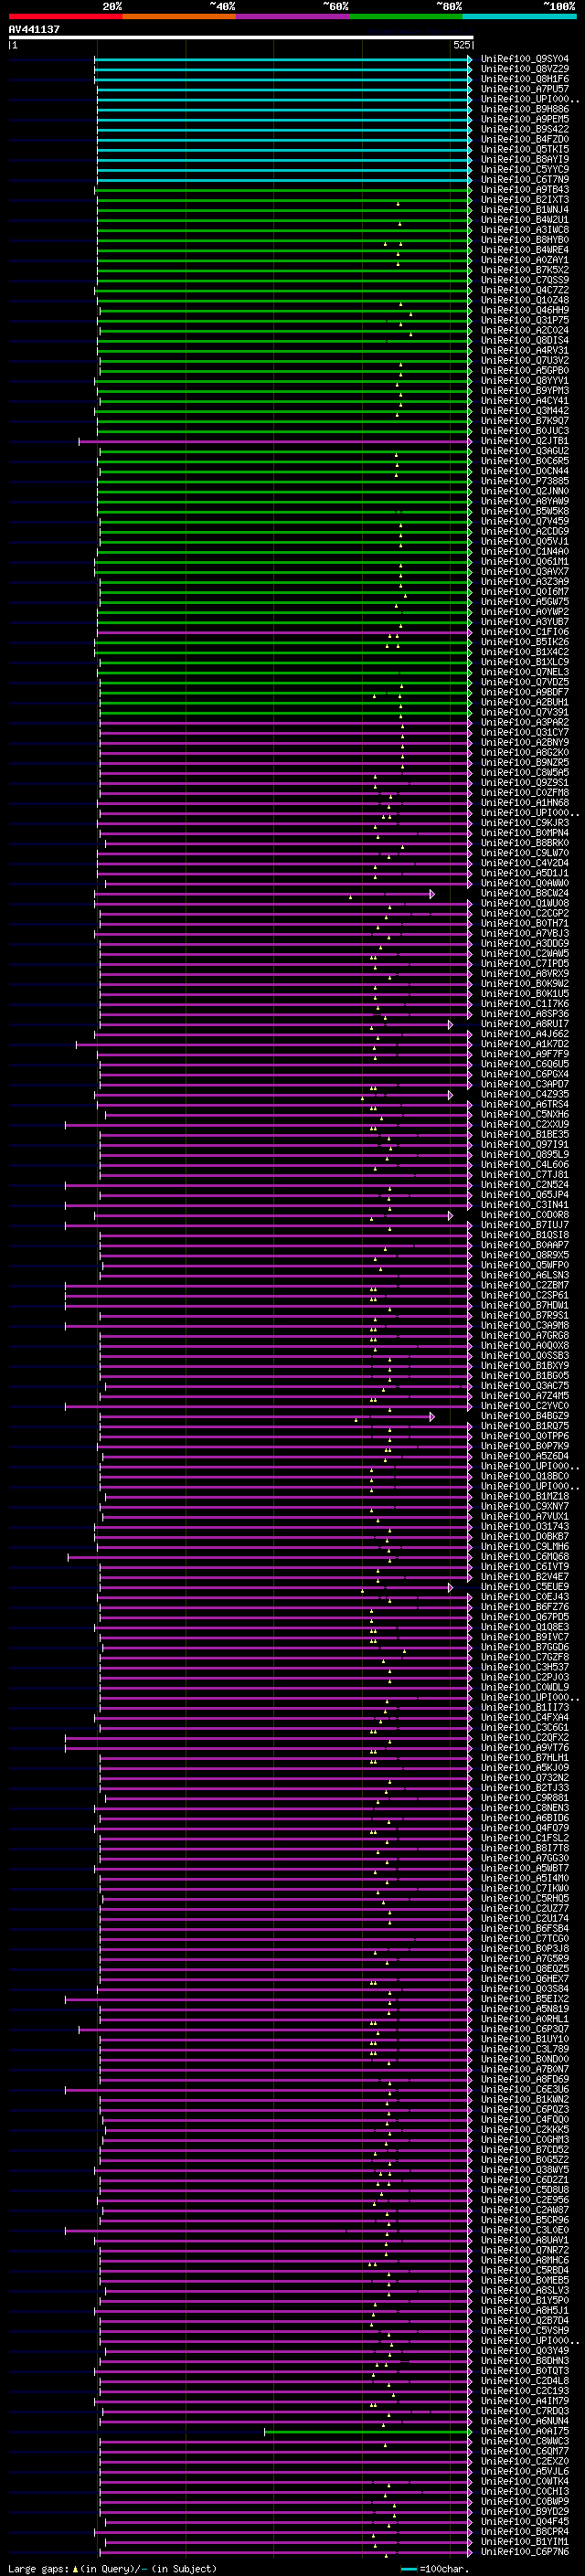
Task: Open hit UniRef100_C5NXH6
Action: pos(524,1114)
